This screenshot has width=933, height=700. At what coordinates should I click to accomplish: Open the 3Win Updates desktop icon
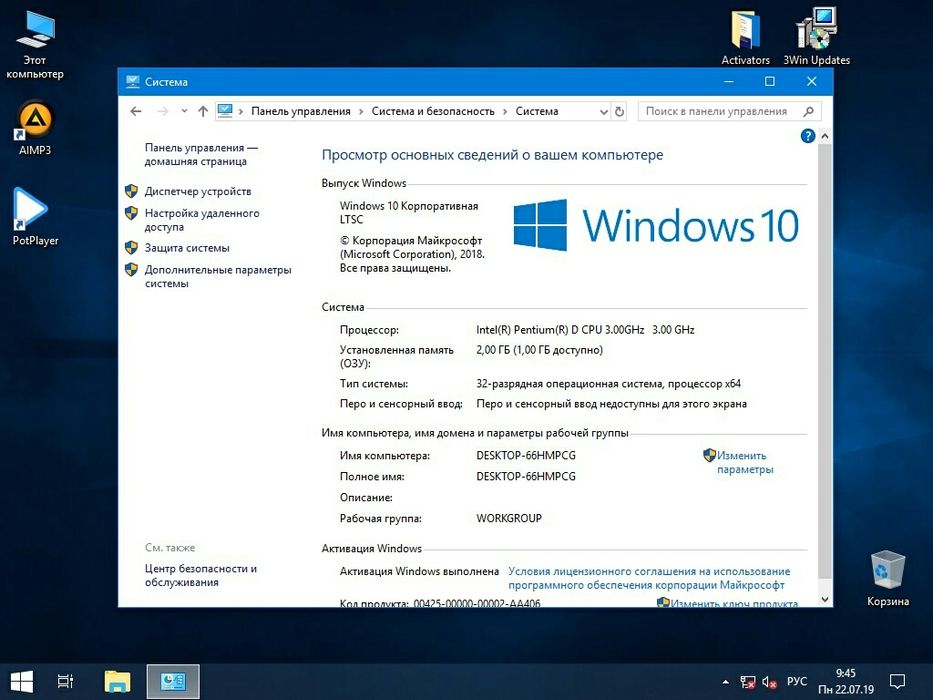coord(816,37)
